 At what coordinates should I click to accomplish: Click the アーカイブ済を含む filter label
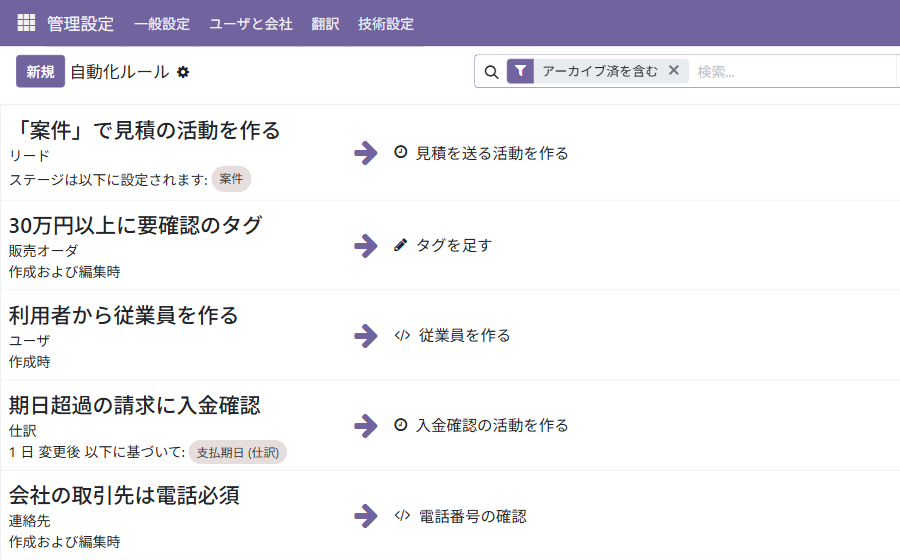click(x=600, y=71)
